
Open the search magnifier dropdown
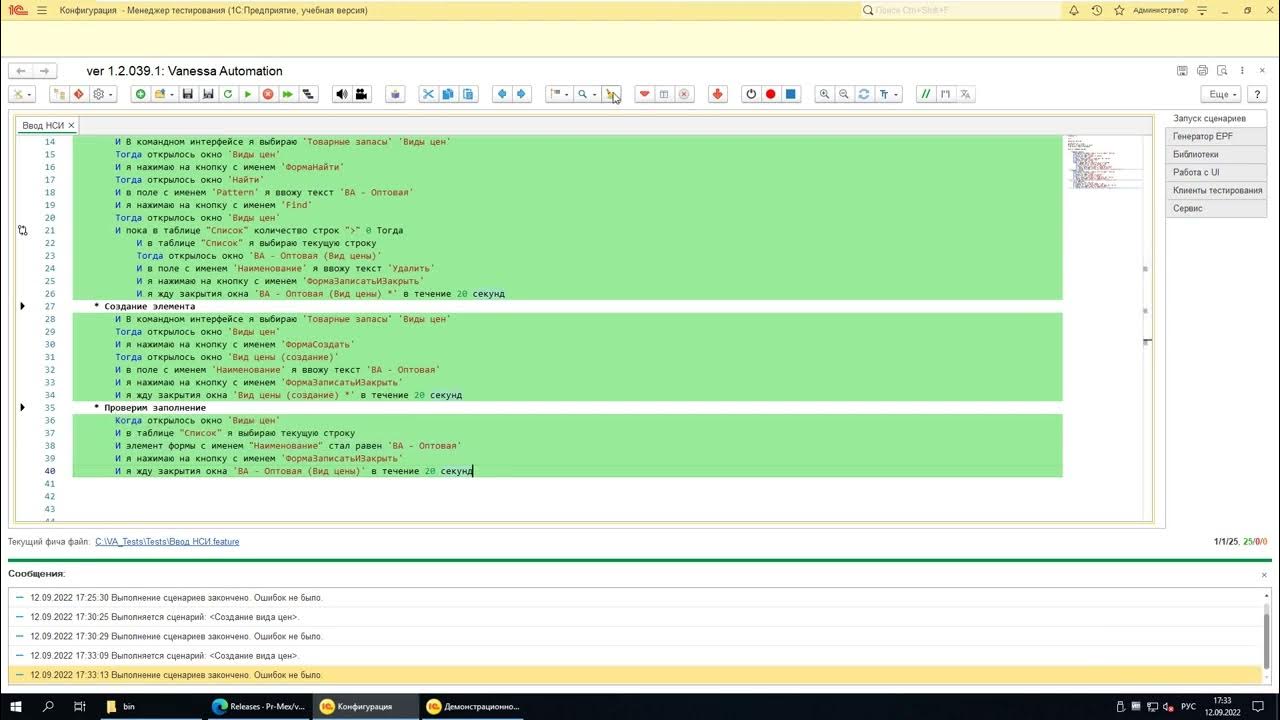pyautogui.click(x=586, y=94)
